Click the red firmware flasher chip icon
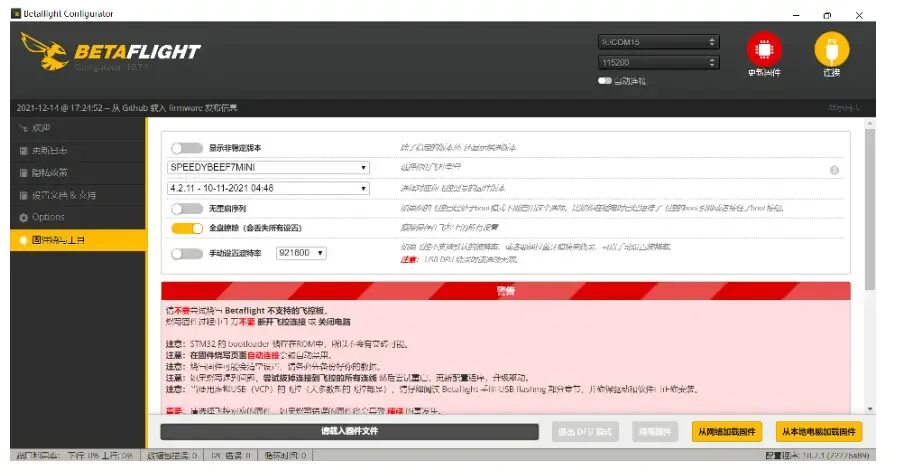Image resolution: width=898 pixels, height=473 pixels. point(764,49)
